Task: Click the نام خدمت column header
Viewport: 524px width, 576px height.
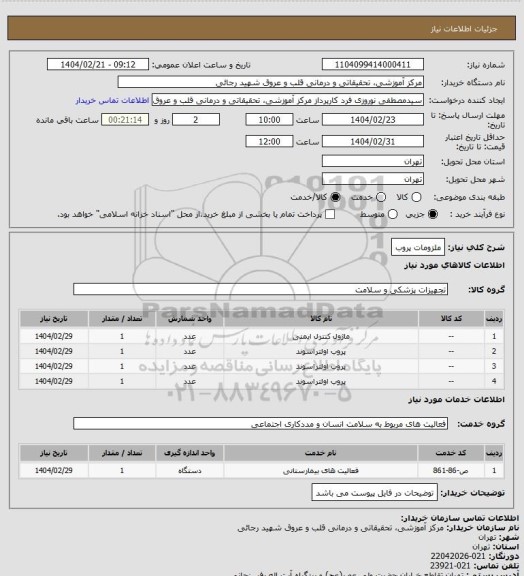Action: (x=320, y=453)
